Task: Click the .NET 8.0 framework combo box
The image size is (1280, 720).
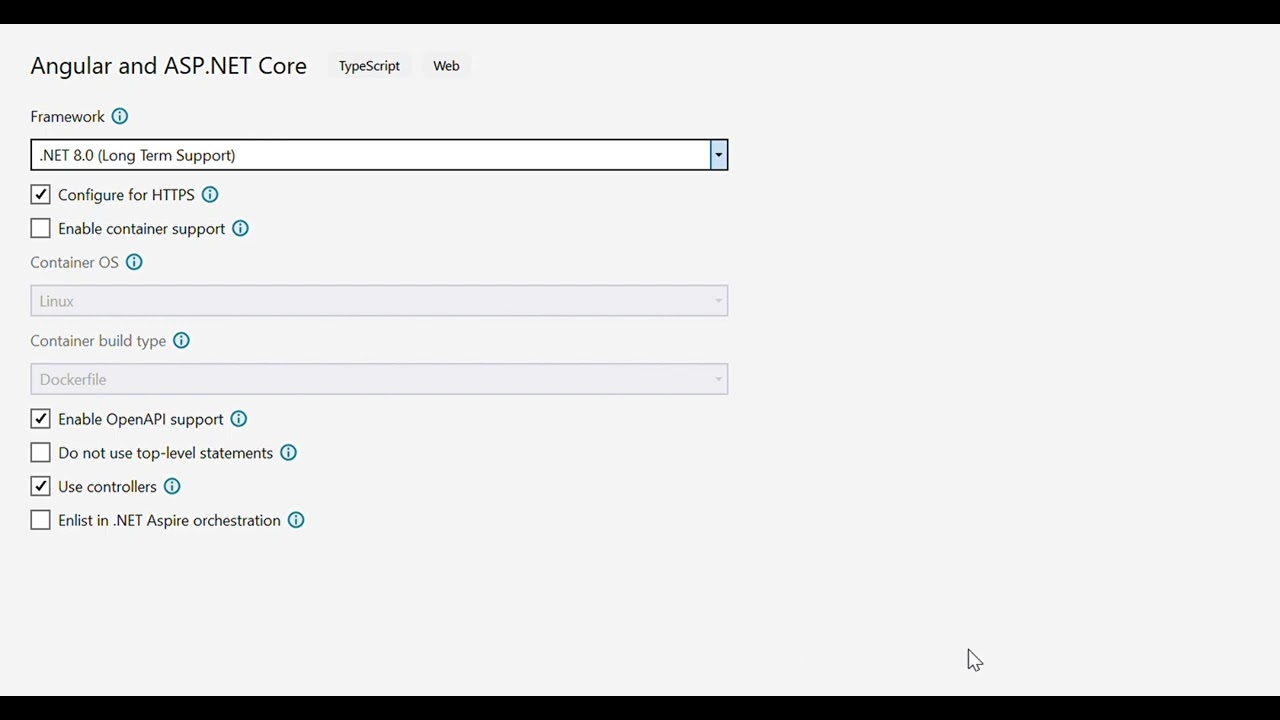Action: (x=379, y=155)
